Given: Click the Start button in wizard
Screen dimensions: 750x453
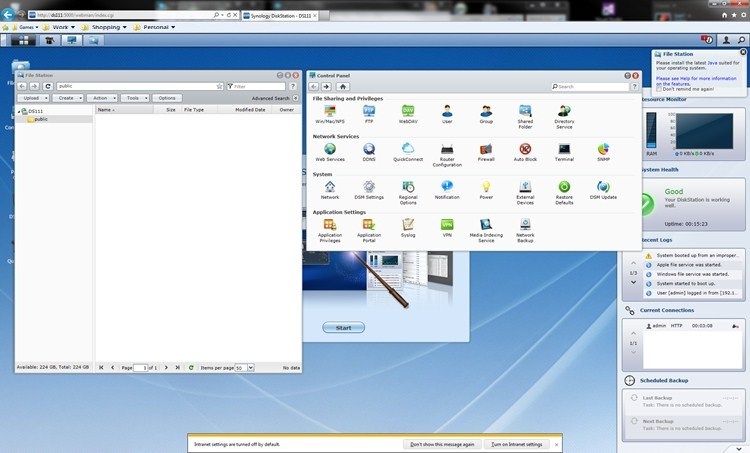Looking at the screenshot, I should coord(343,328).
